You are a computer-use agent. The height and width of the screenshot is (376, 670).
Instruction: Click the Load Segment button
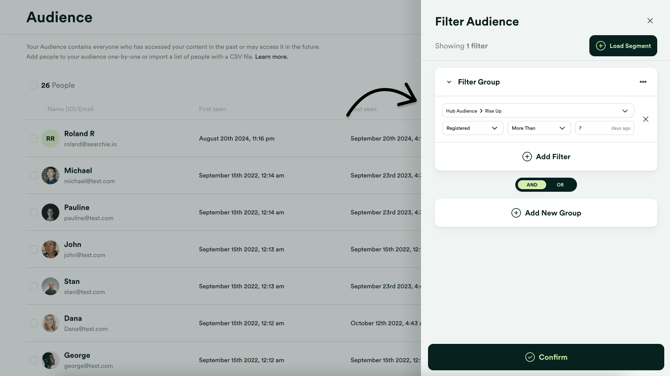[623, 46]
